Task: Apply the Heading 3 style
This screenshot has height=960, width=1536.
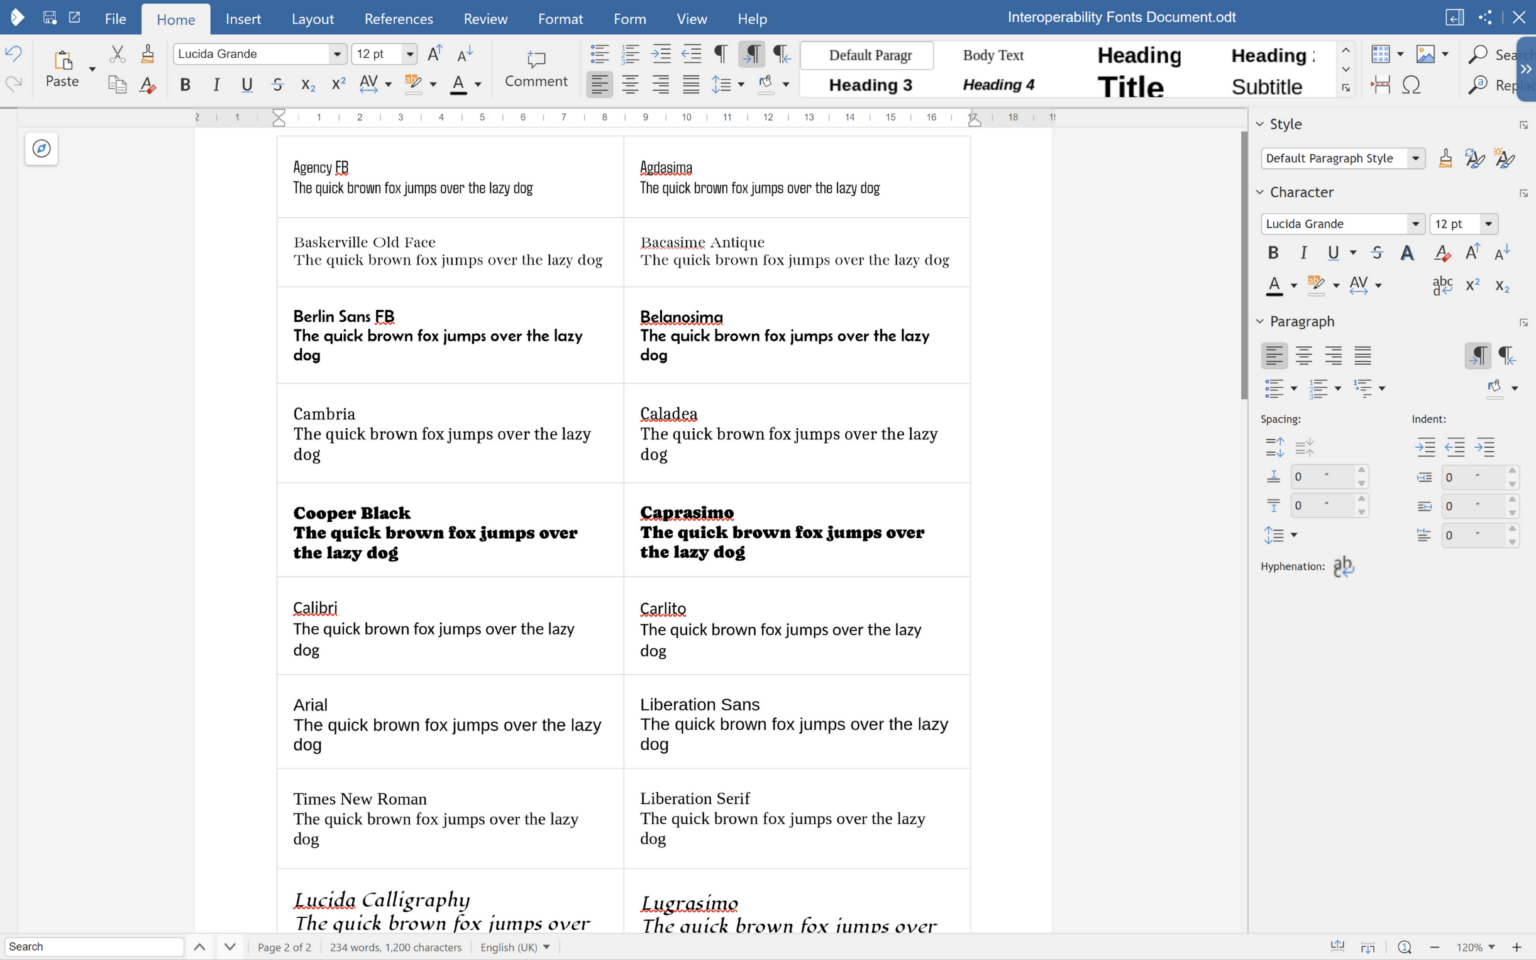Action: point(870,85)
